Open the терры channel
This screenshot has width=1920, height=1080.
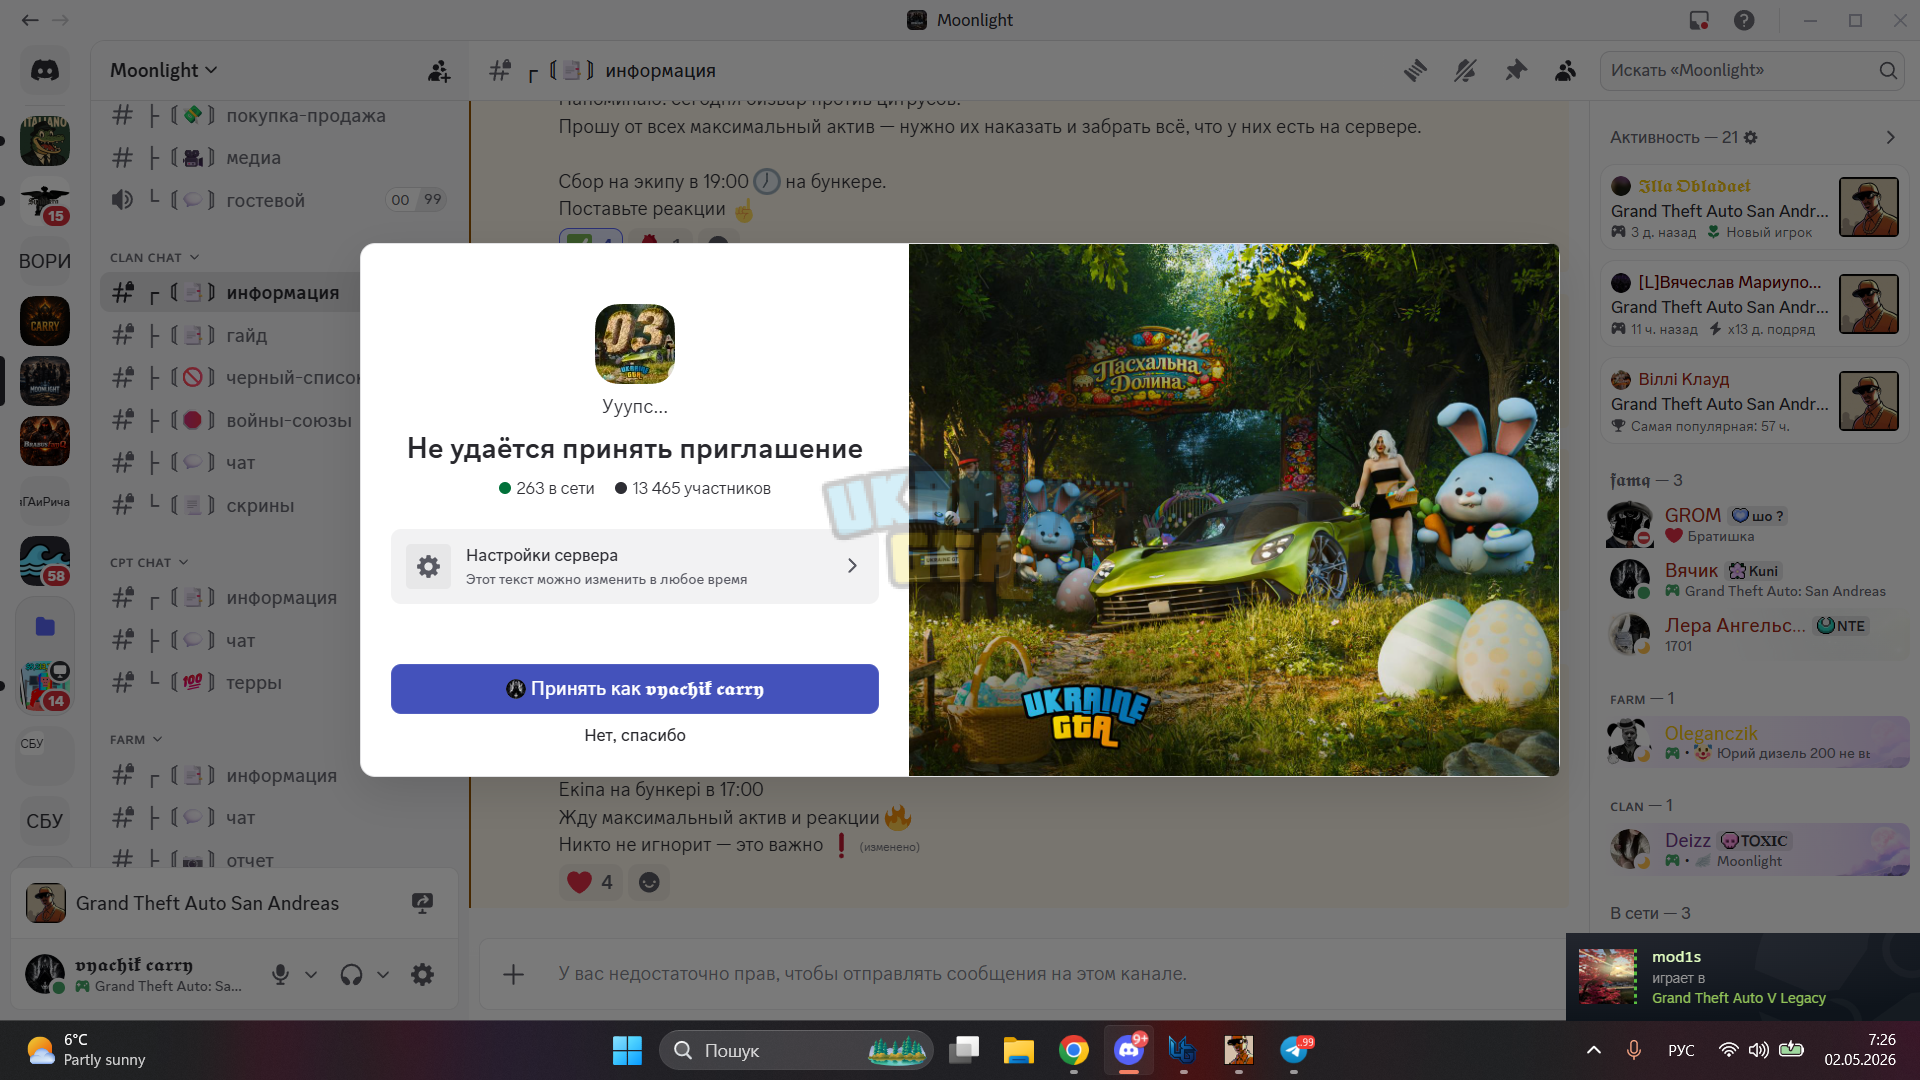coord(278,683)
